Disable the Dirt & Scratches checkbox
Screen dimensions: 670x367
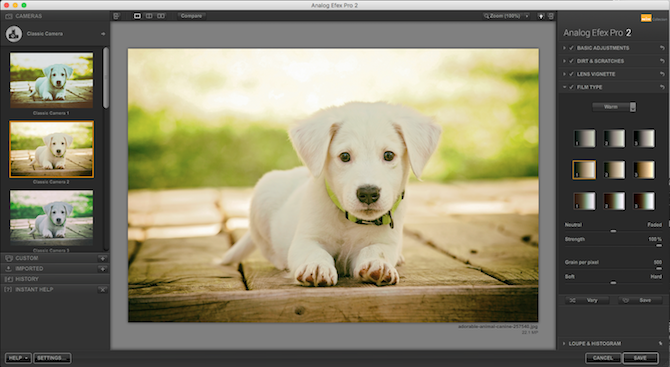click(x=571, y=61)
